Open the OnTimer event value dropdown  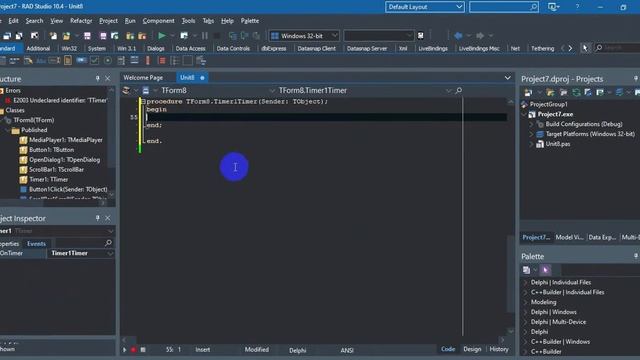coord(110,253)
